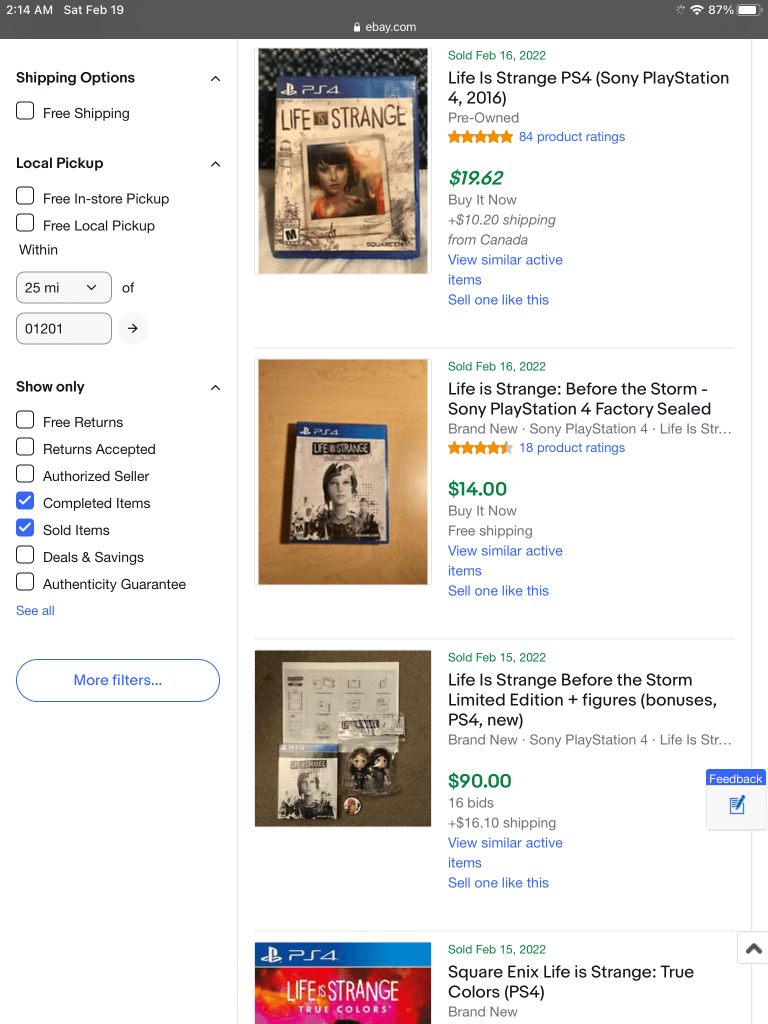Collapse the Shipping Options section

(215, 78)
